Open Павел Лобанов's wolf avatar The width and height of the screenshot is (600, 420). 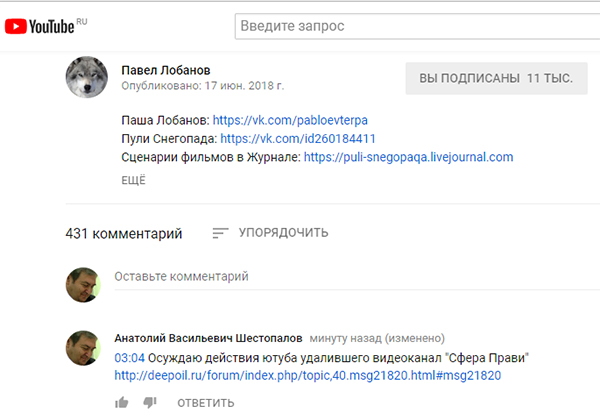pos(86,77)
